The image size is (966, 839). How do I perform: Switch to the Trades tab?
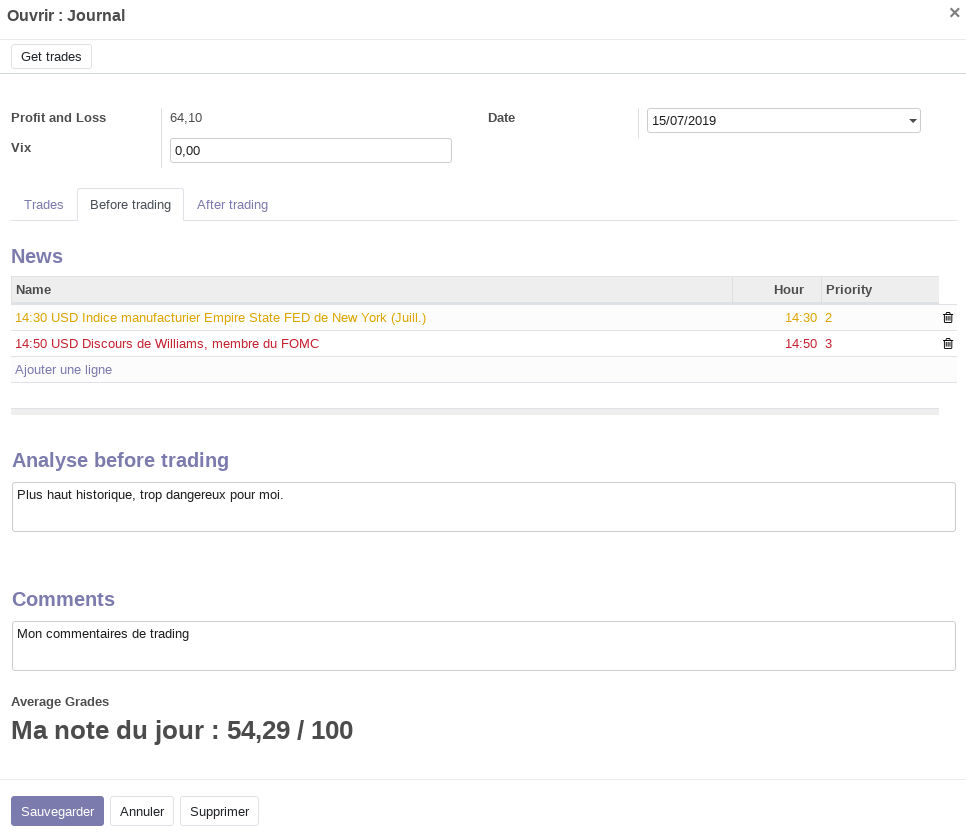(44, 205)
